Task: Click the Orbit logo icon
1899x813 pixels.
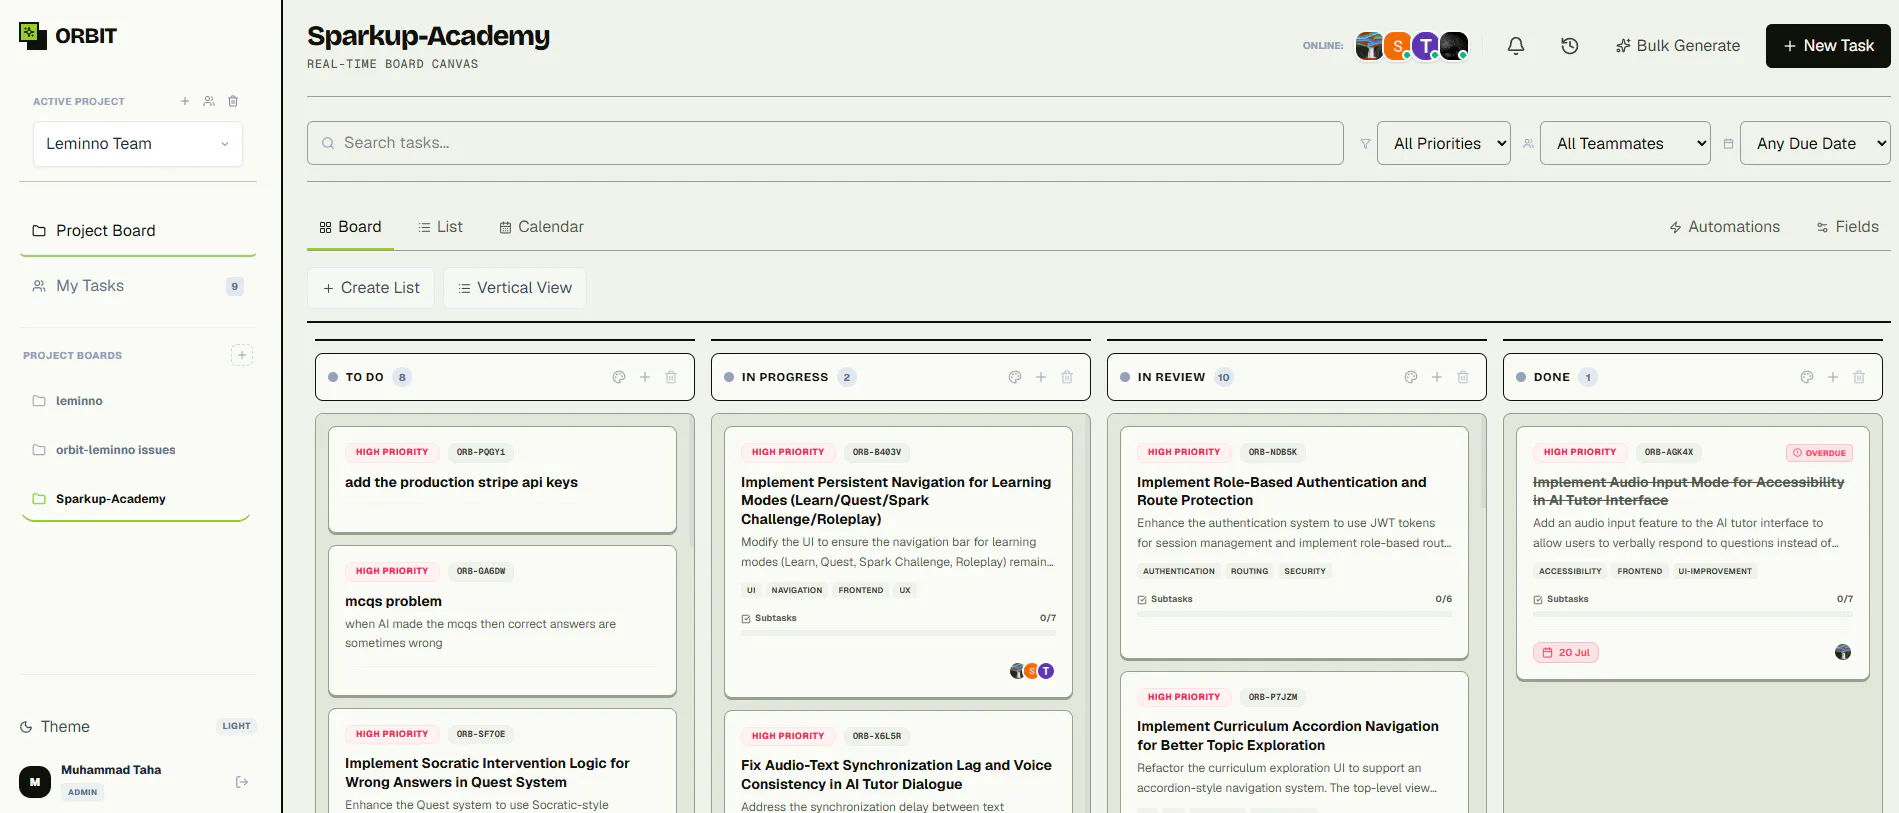Action: (33, 36)
